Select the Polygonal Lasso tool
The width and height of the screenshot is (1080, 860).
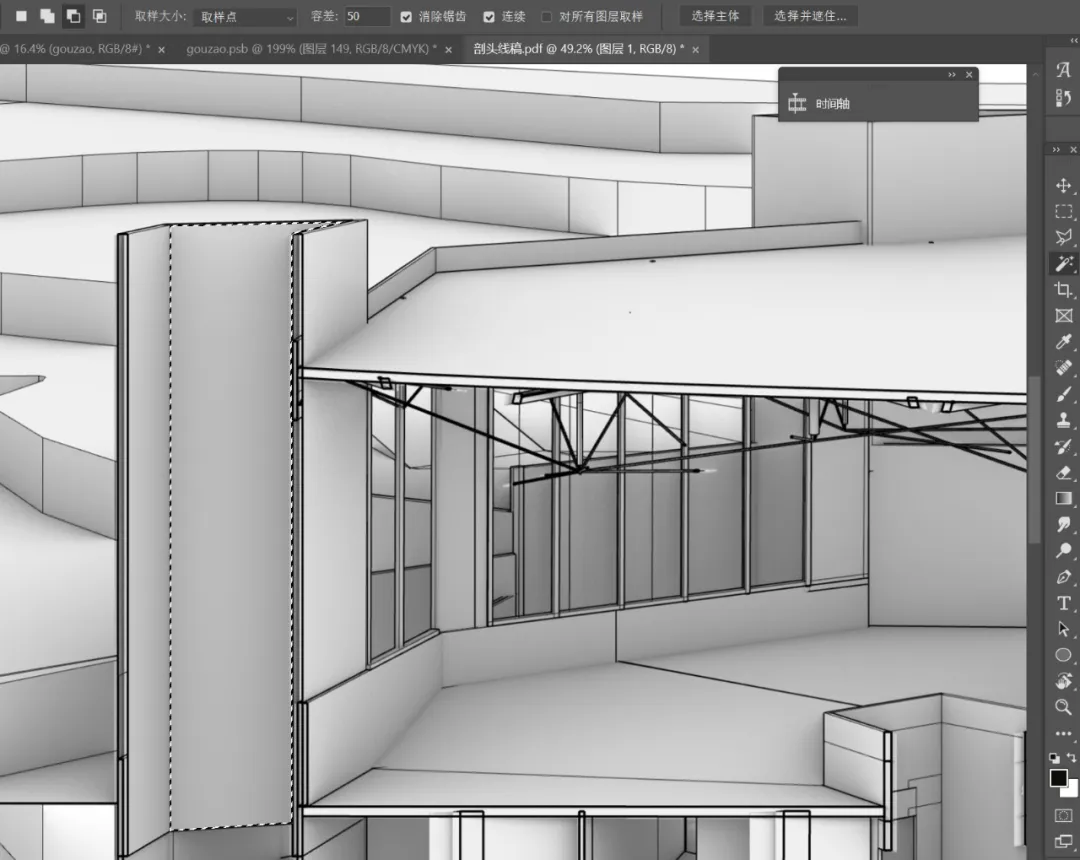(1063, 238)
